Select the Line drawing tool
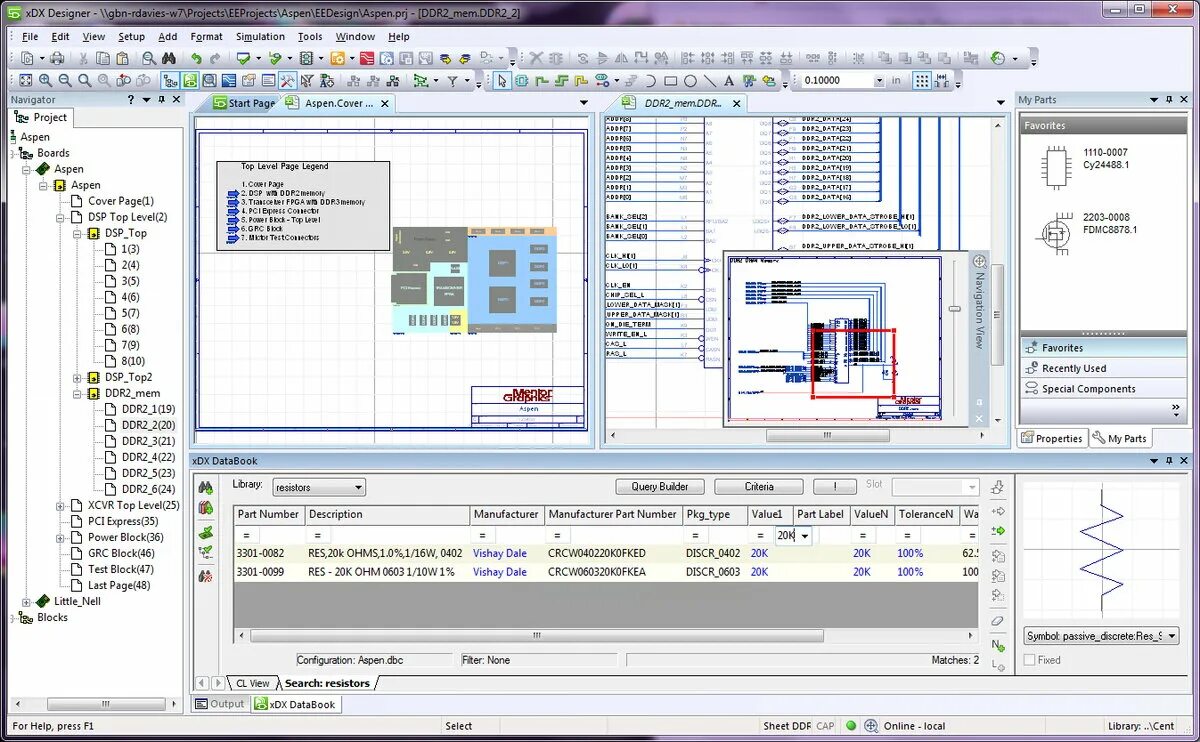Viewport: 1200px width, 742px height. tap(709, 81)
